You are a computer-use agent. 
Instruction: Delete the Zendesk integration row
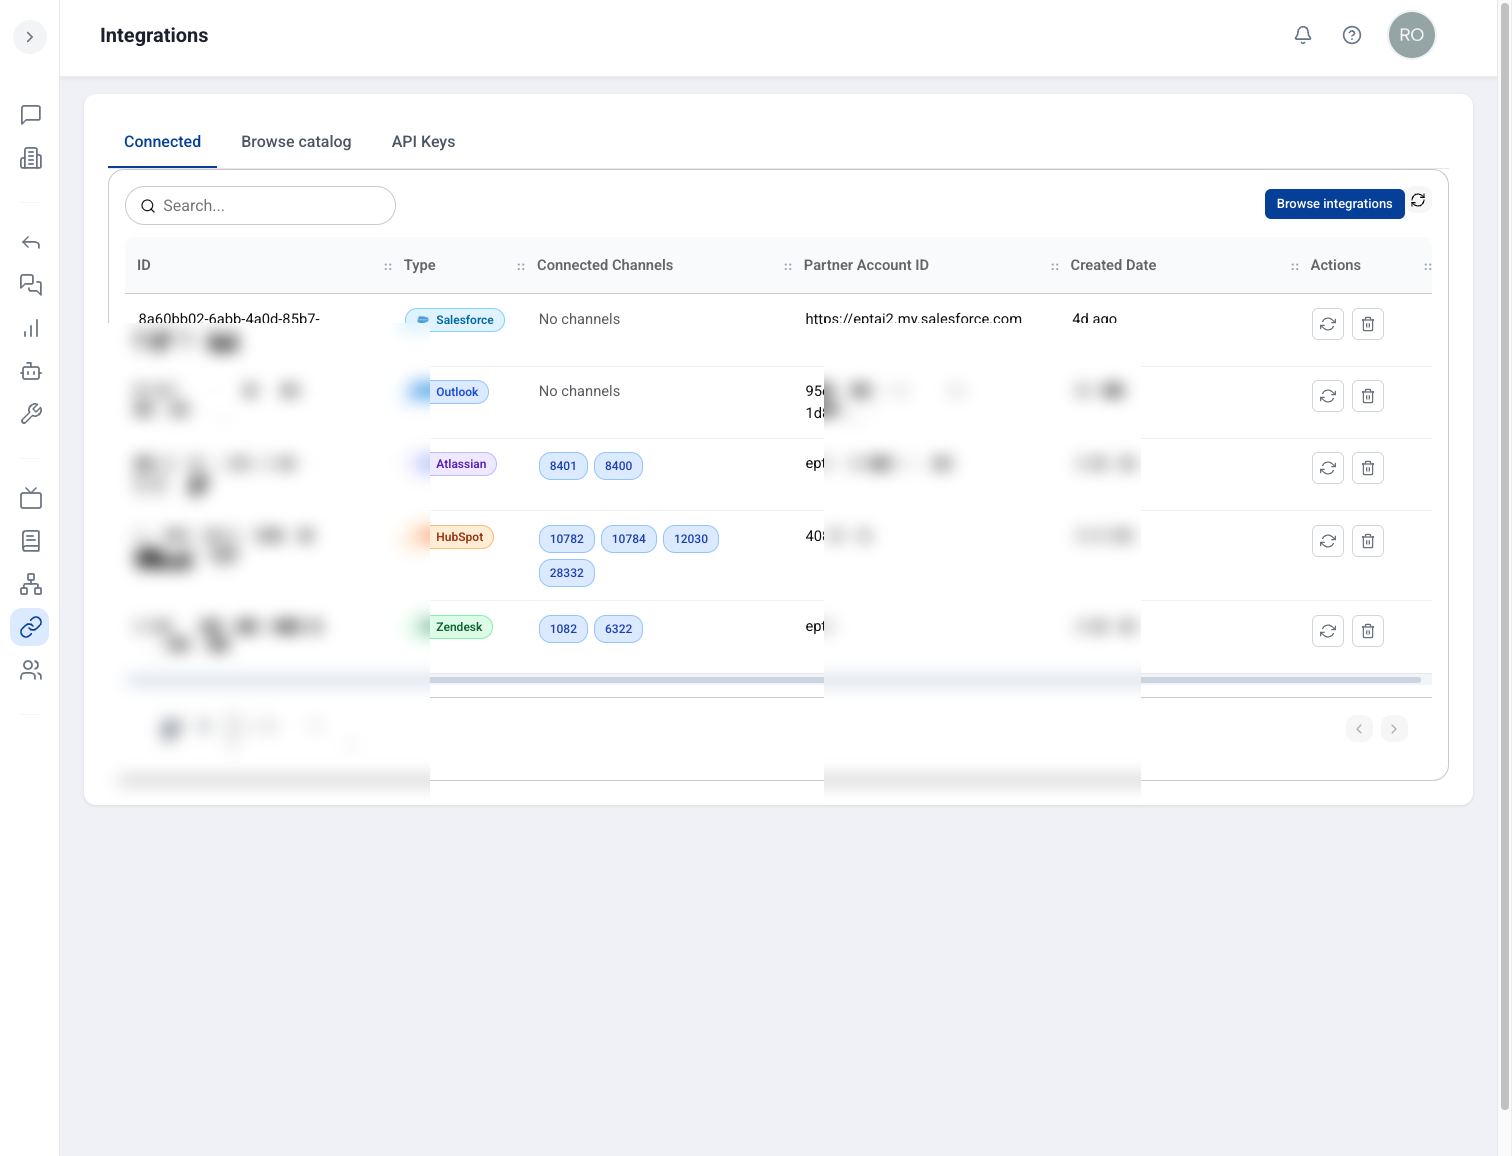point(1368,631)
